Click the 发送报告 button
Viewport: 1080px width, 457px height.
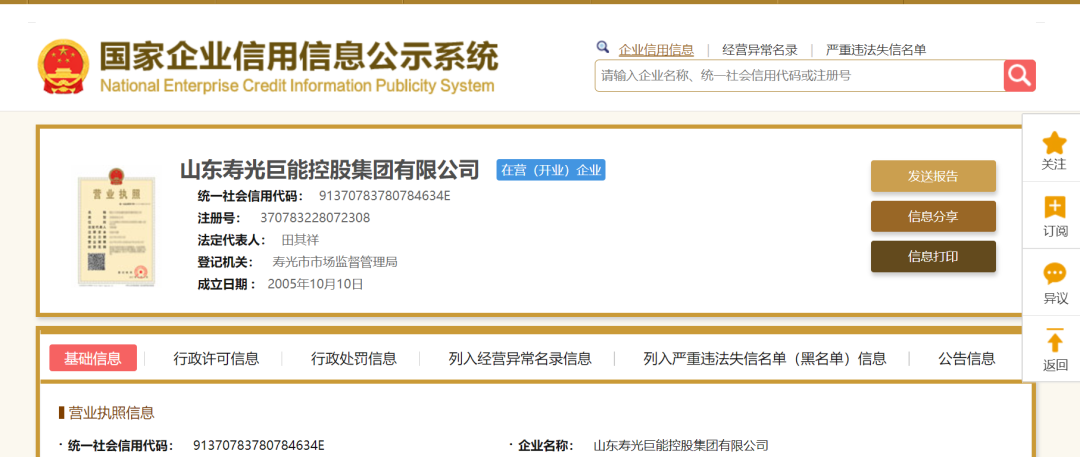tap(933, 176)
